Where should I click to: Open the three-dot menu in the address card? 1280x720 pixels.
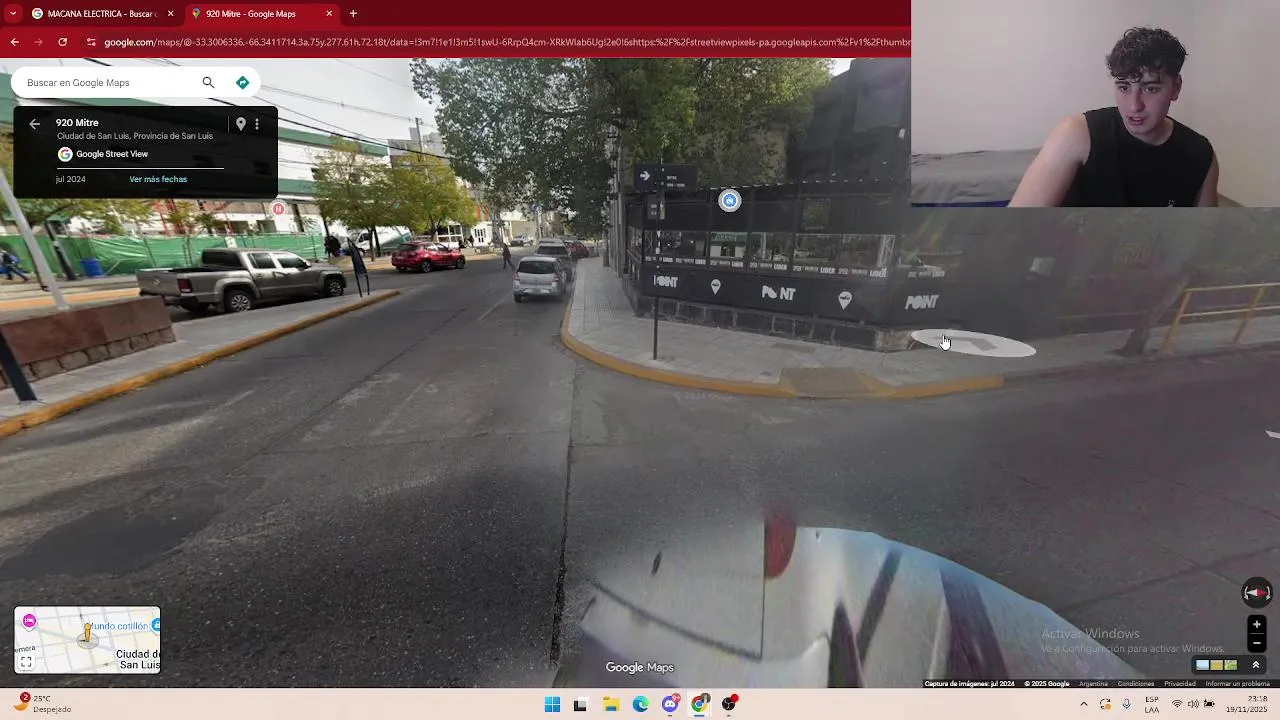257,124
